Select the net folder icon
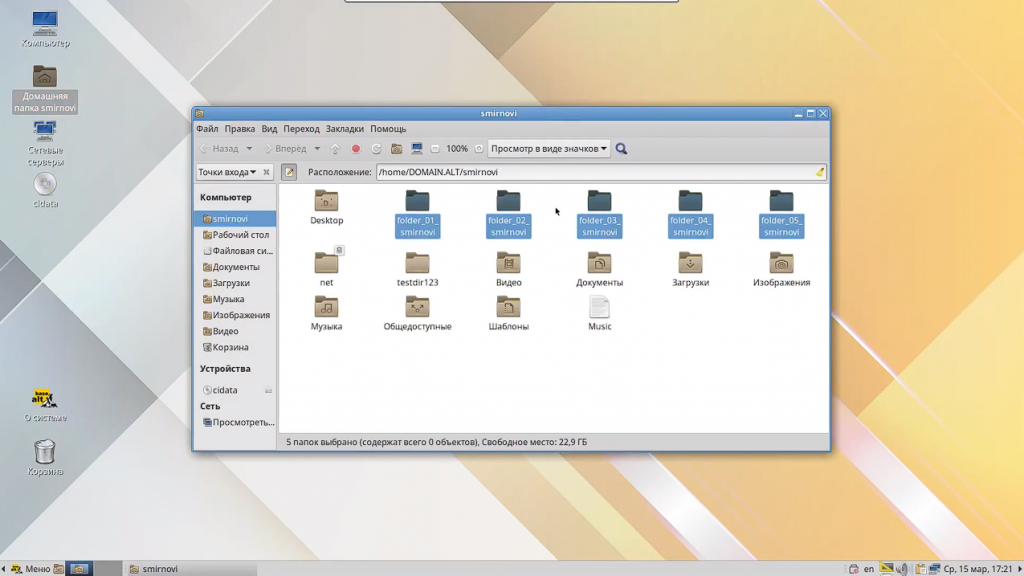This screenshot has width=1024, height=576. [327, 263]
